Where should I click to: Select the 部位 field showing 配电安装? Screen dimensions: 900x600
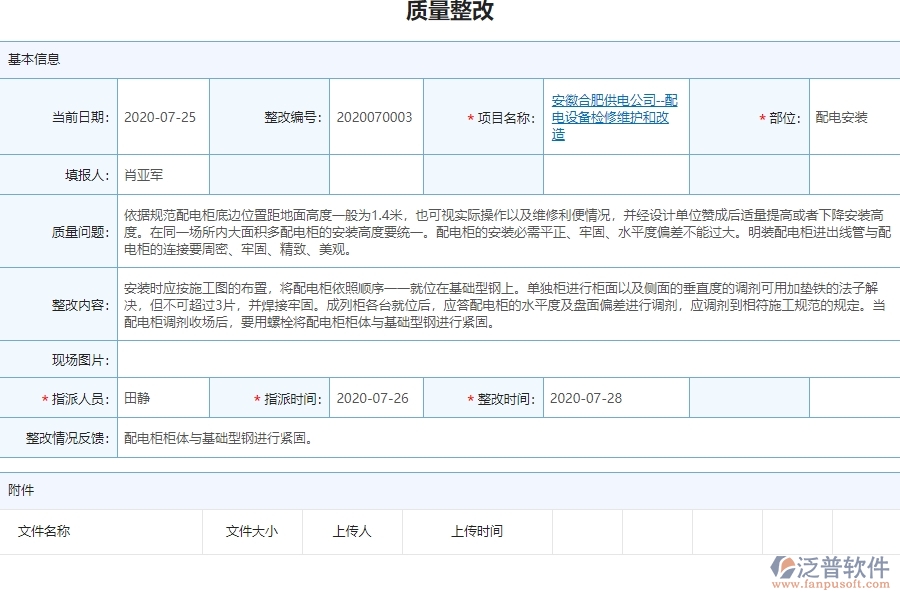843,116
